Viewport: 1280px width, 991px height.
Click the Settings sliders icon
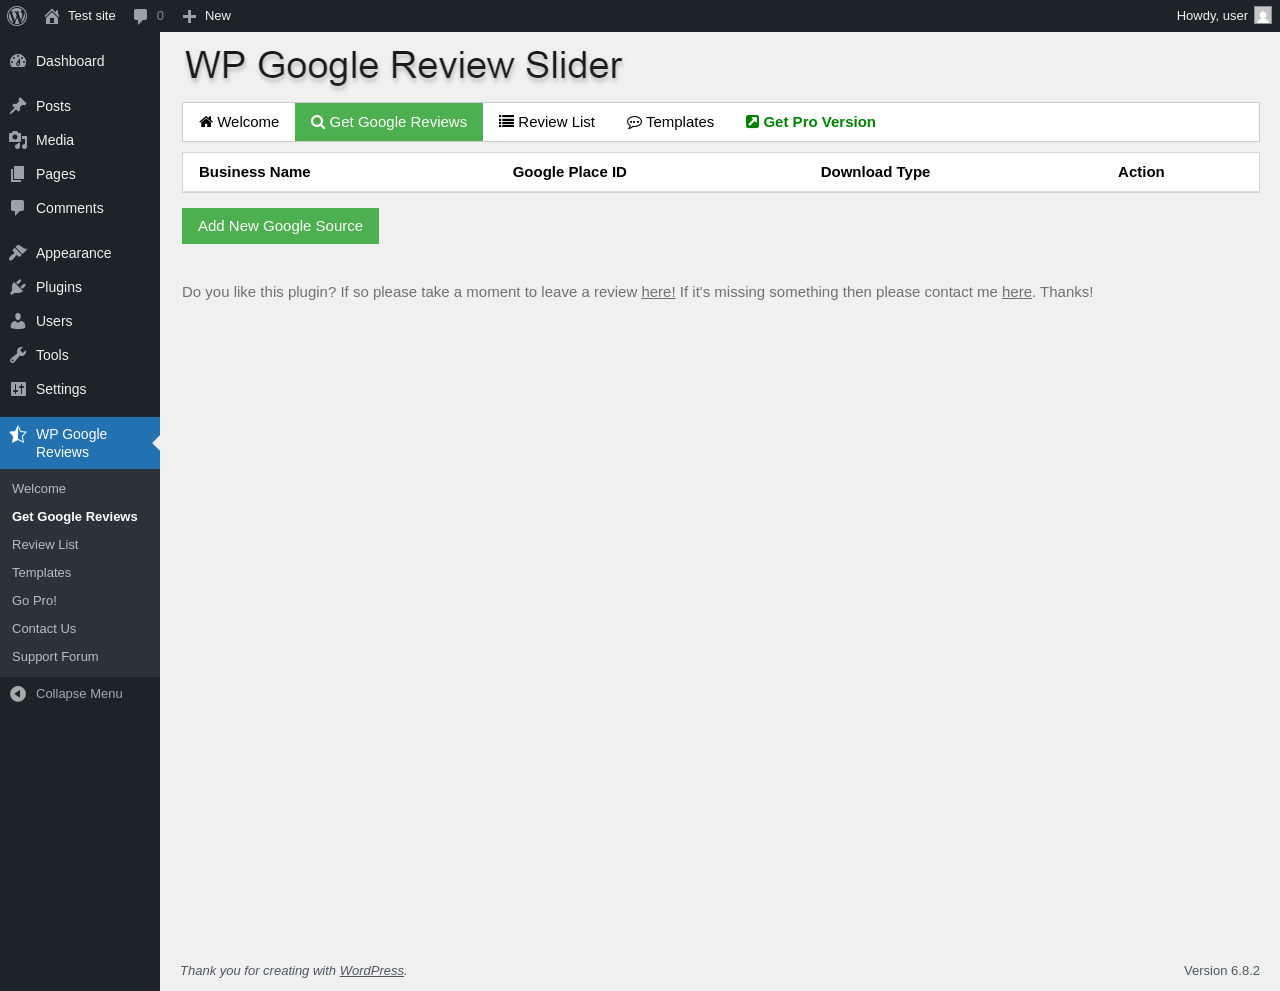(x=18, y=389)
